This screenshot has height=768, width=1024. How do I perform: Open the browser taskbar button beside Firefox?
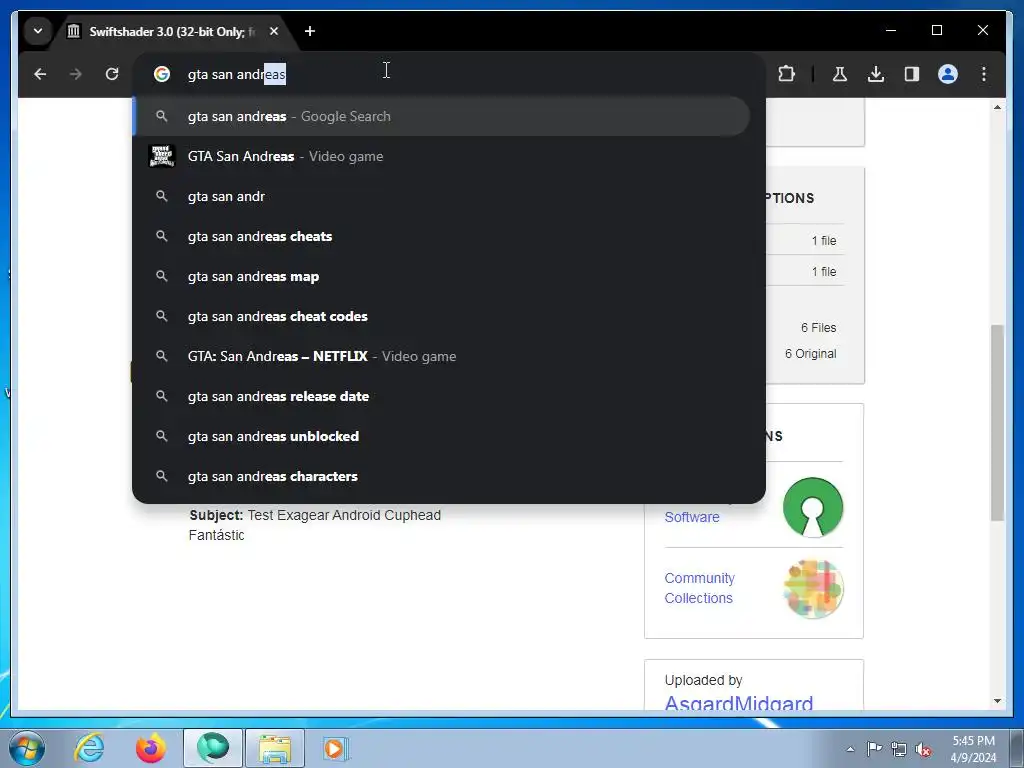point(213,748)
